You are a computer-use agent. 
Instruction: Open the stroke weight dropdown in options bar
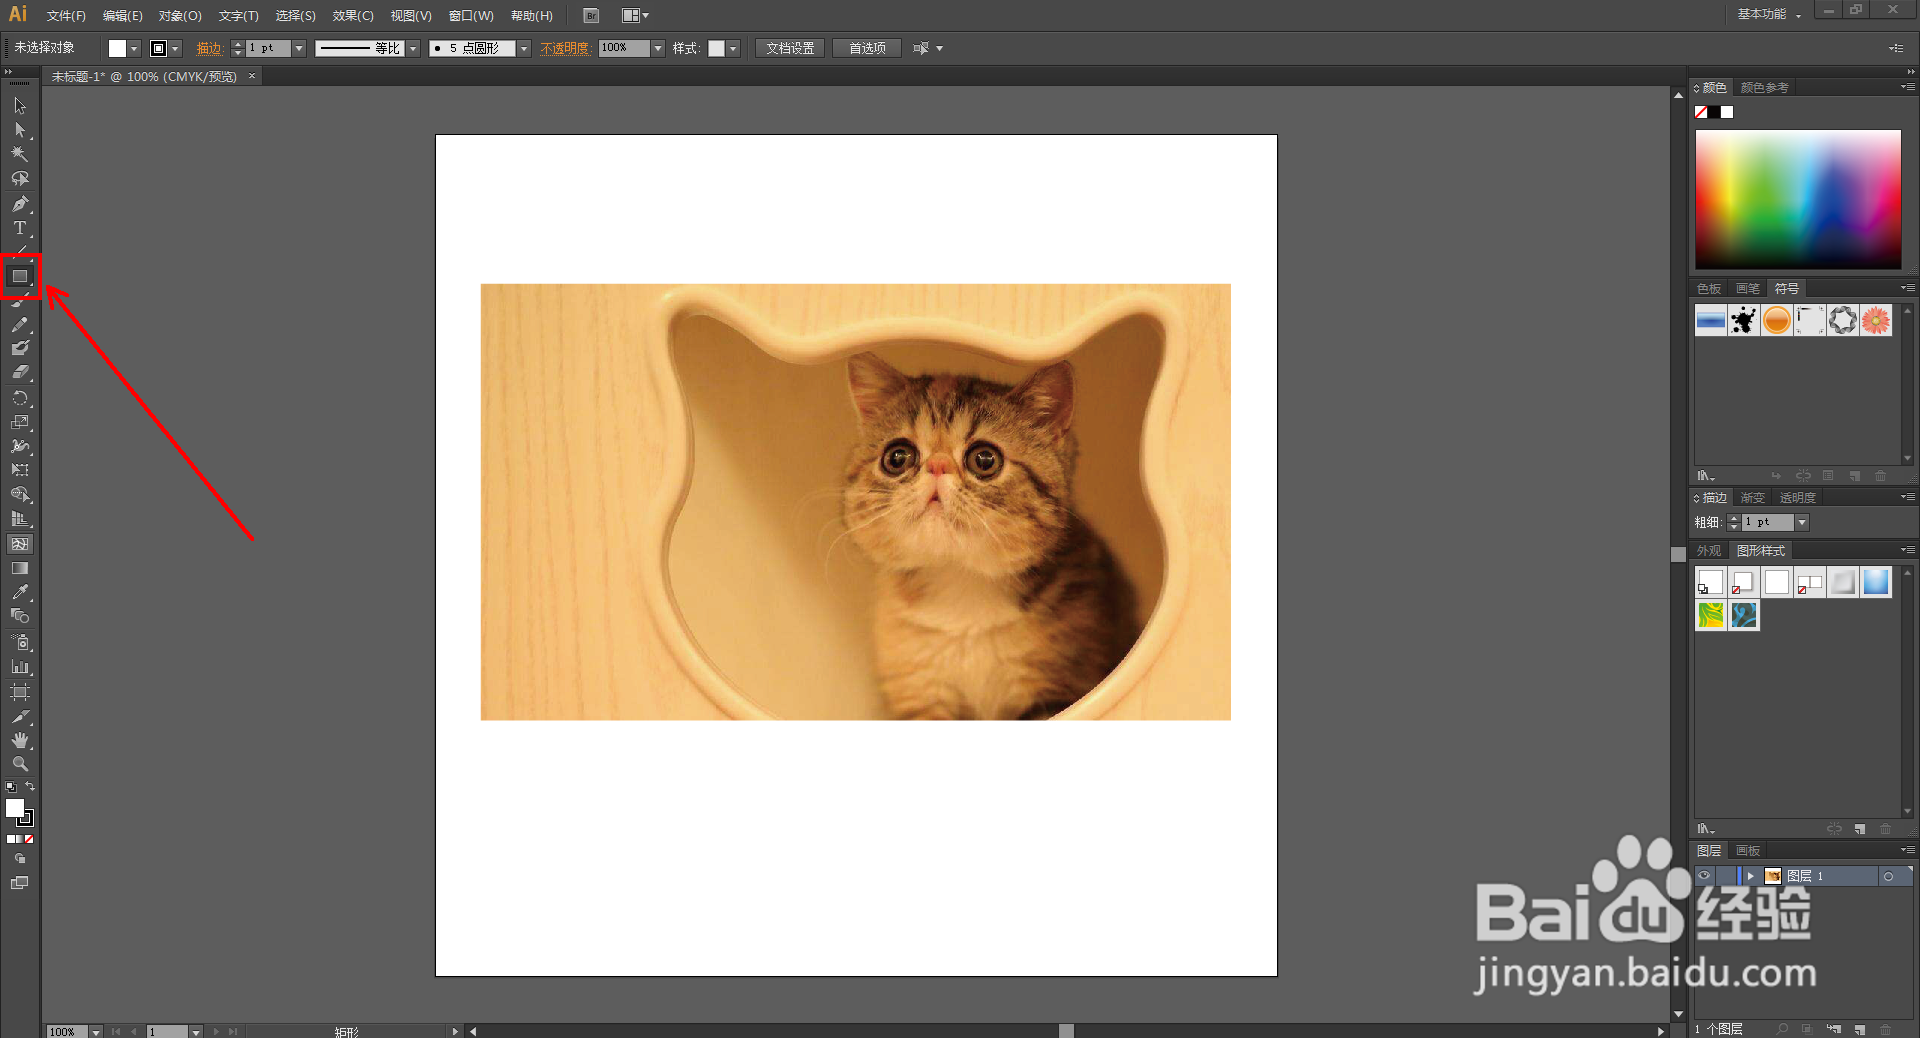299,48
